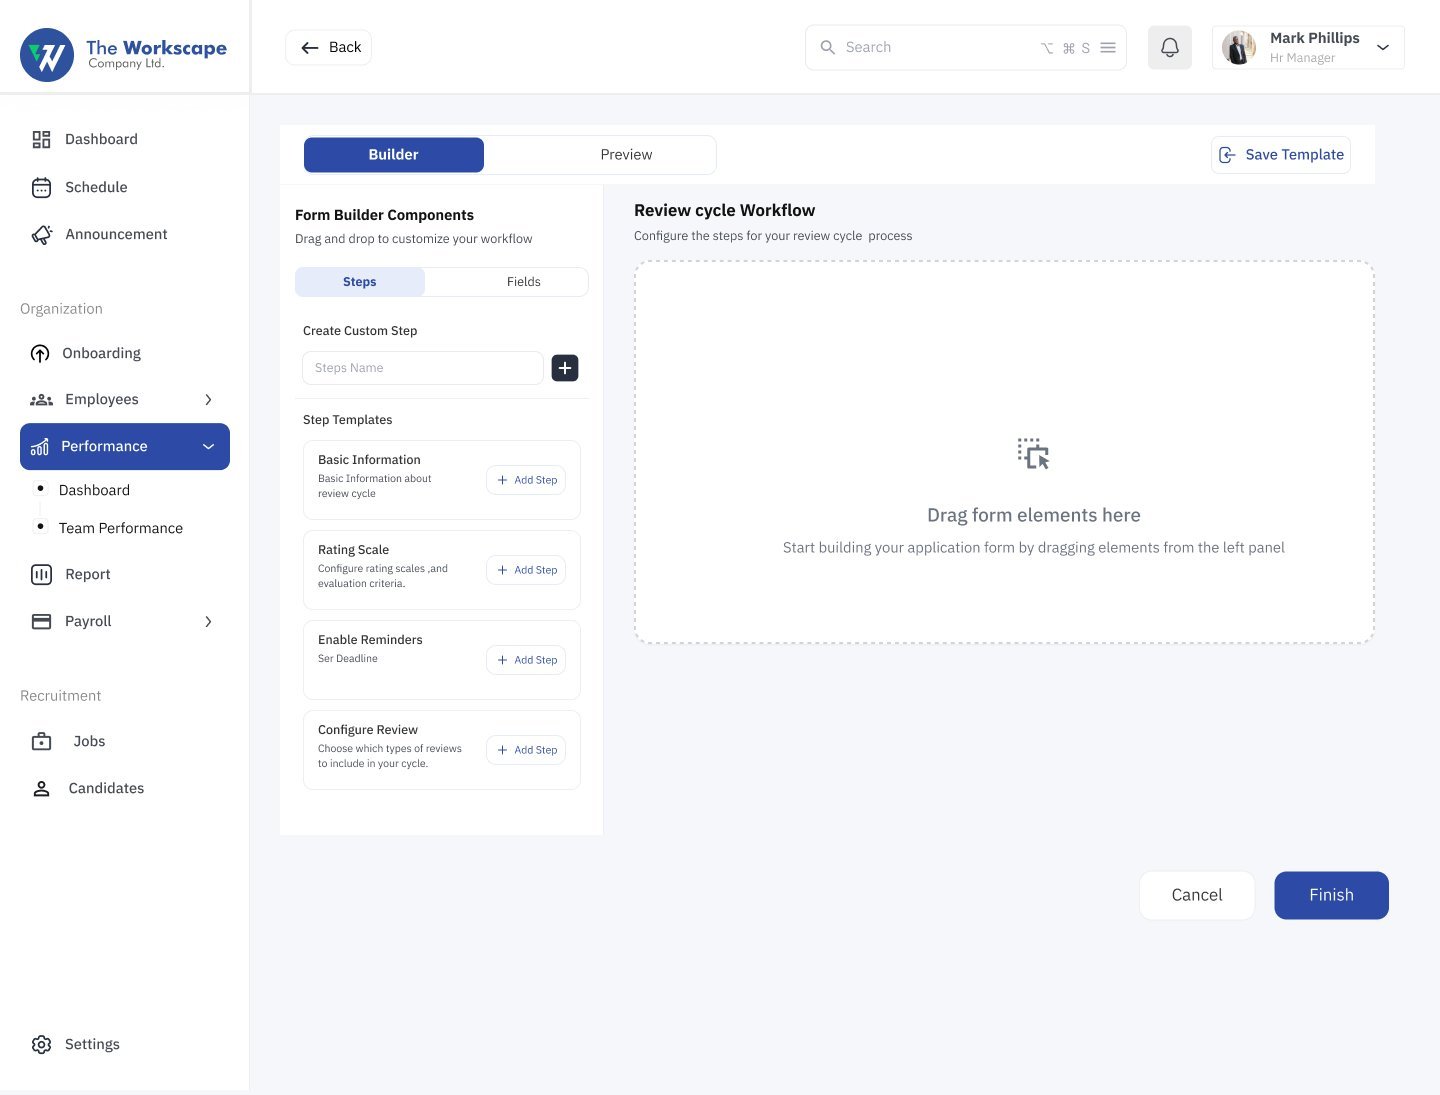Click the drag-and-drop cursor icon in canvas
The height and width of the screenshot is (1095, 1440).
1033,453
